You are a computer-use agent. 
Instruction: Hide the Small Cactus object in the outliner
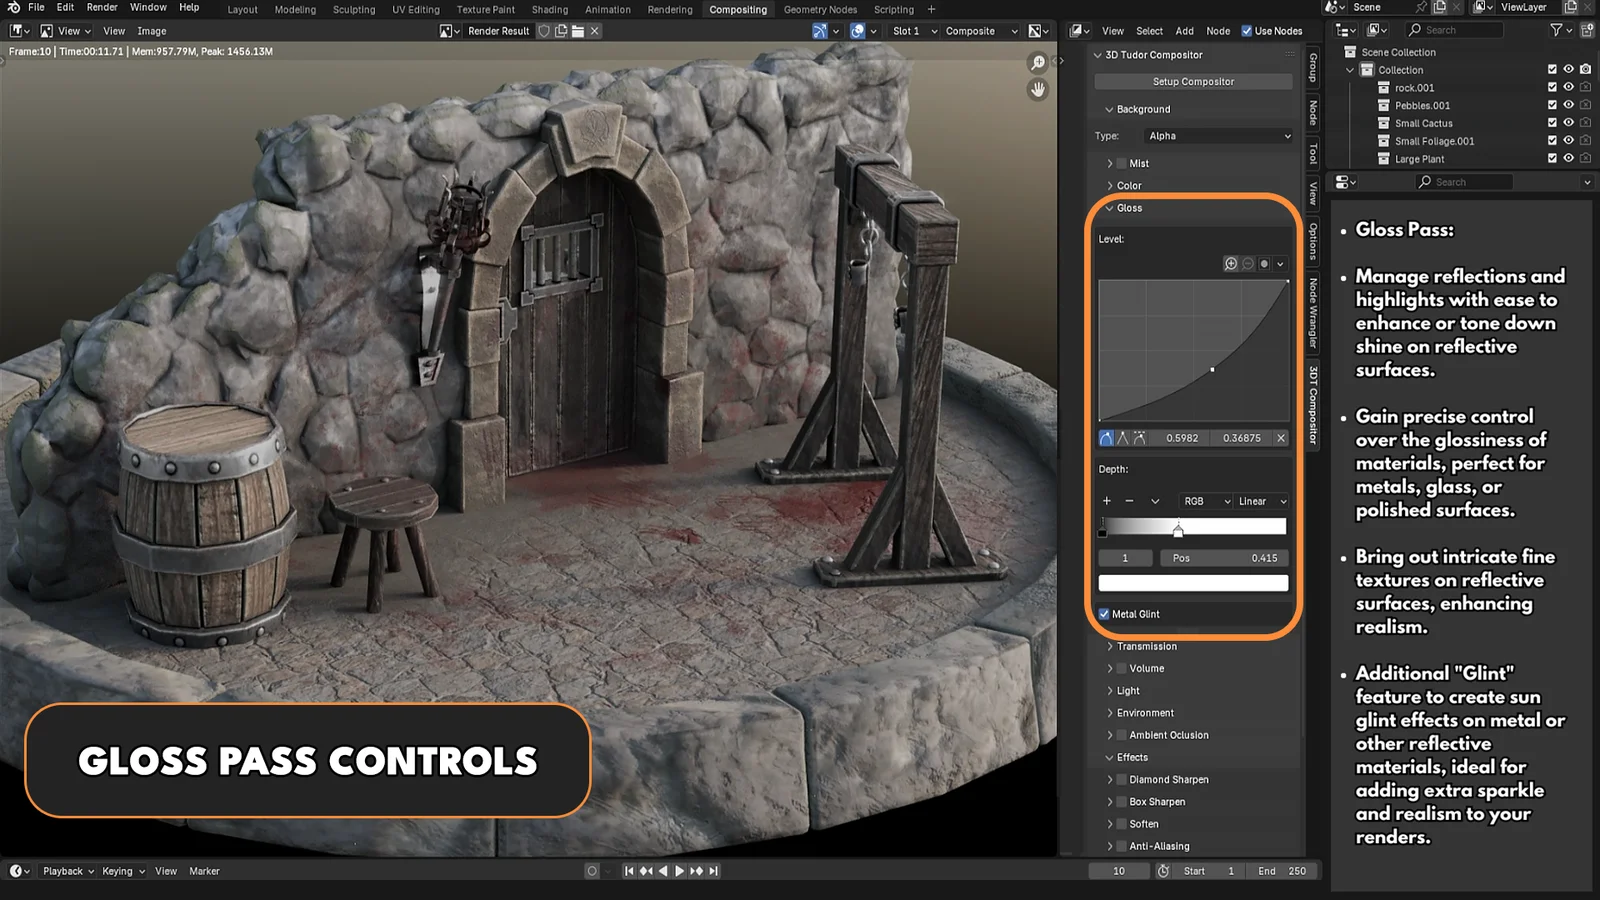click(x=1568, y=123)
